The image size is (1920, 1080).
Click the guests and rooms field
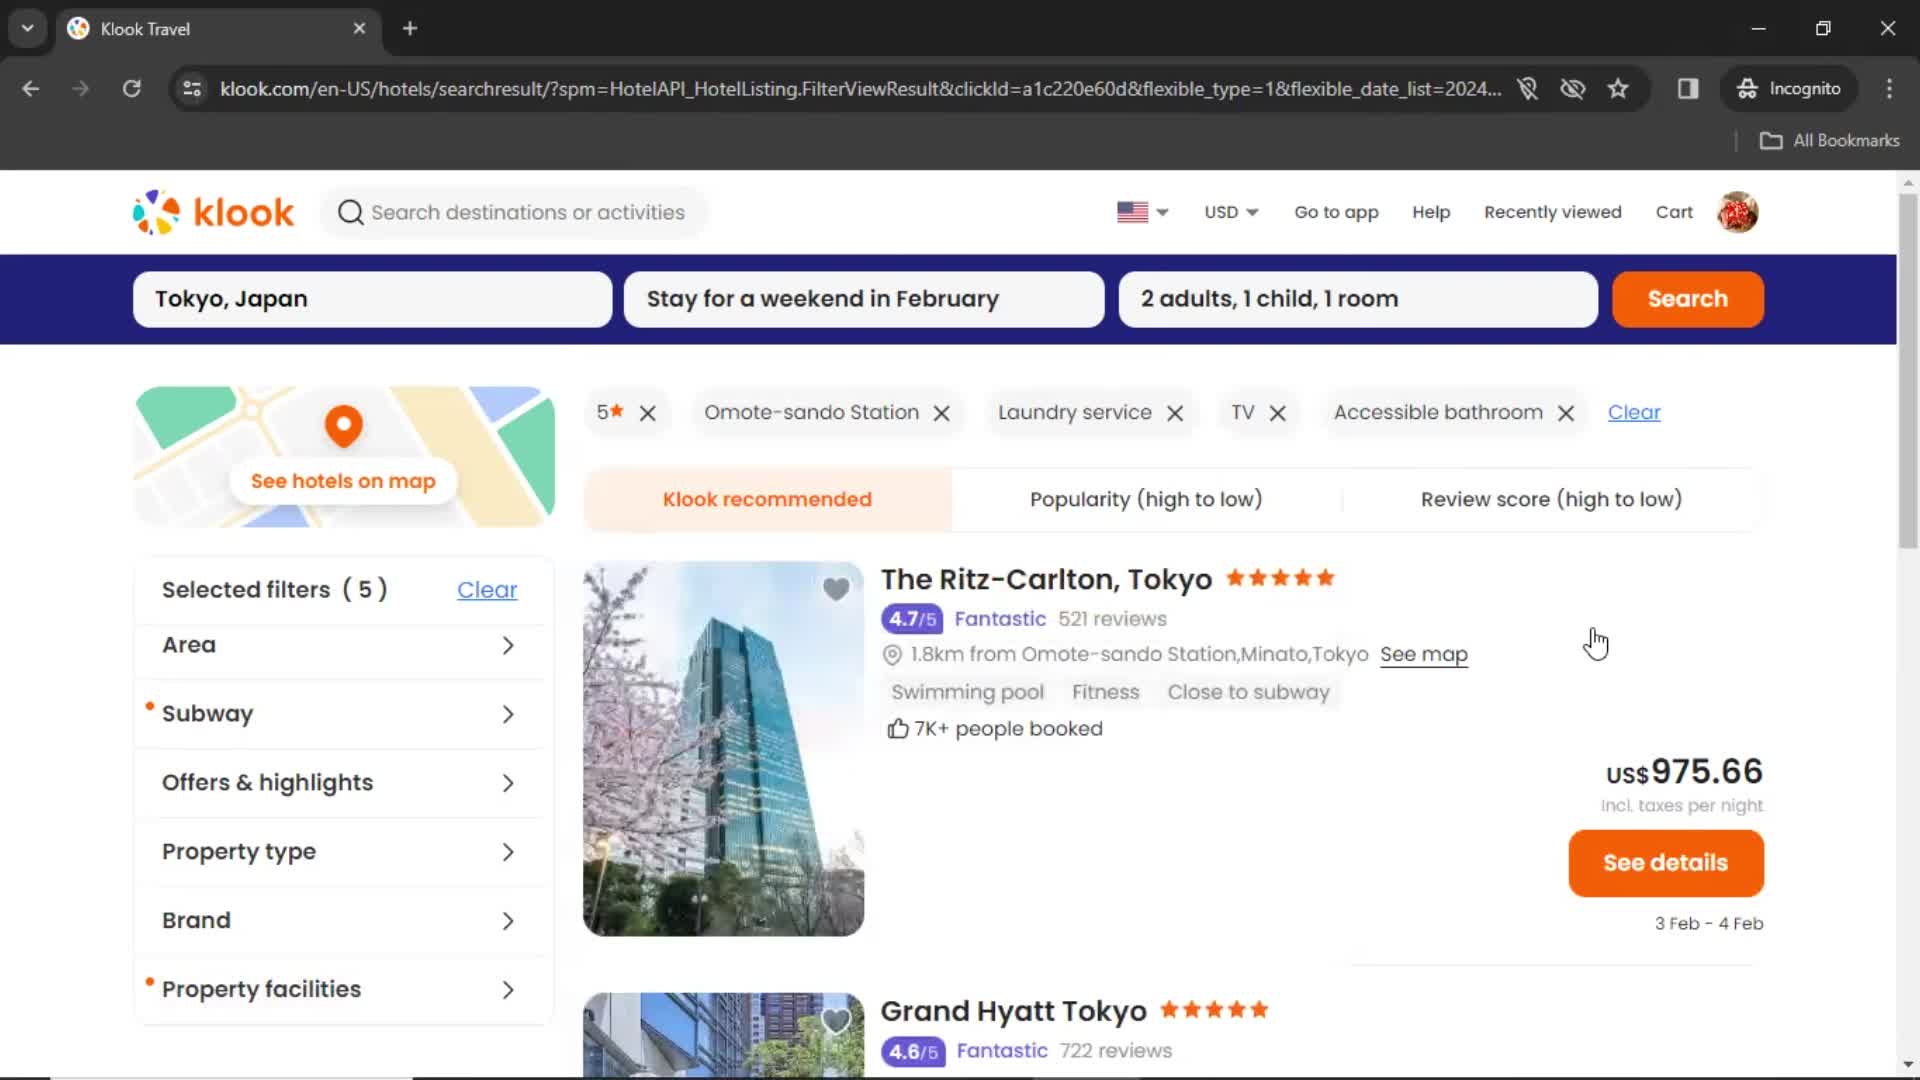click(1358, 299)
